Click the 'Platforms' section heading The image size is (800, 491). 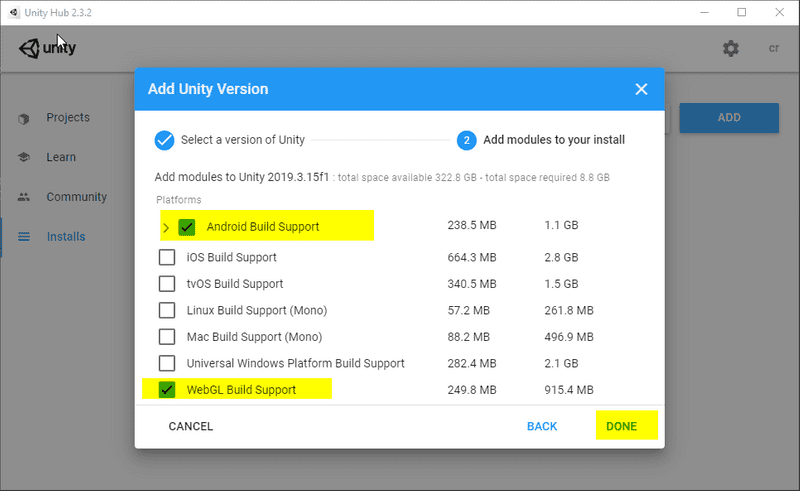click(x=179, y=200)
